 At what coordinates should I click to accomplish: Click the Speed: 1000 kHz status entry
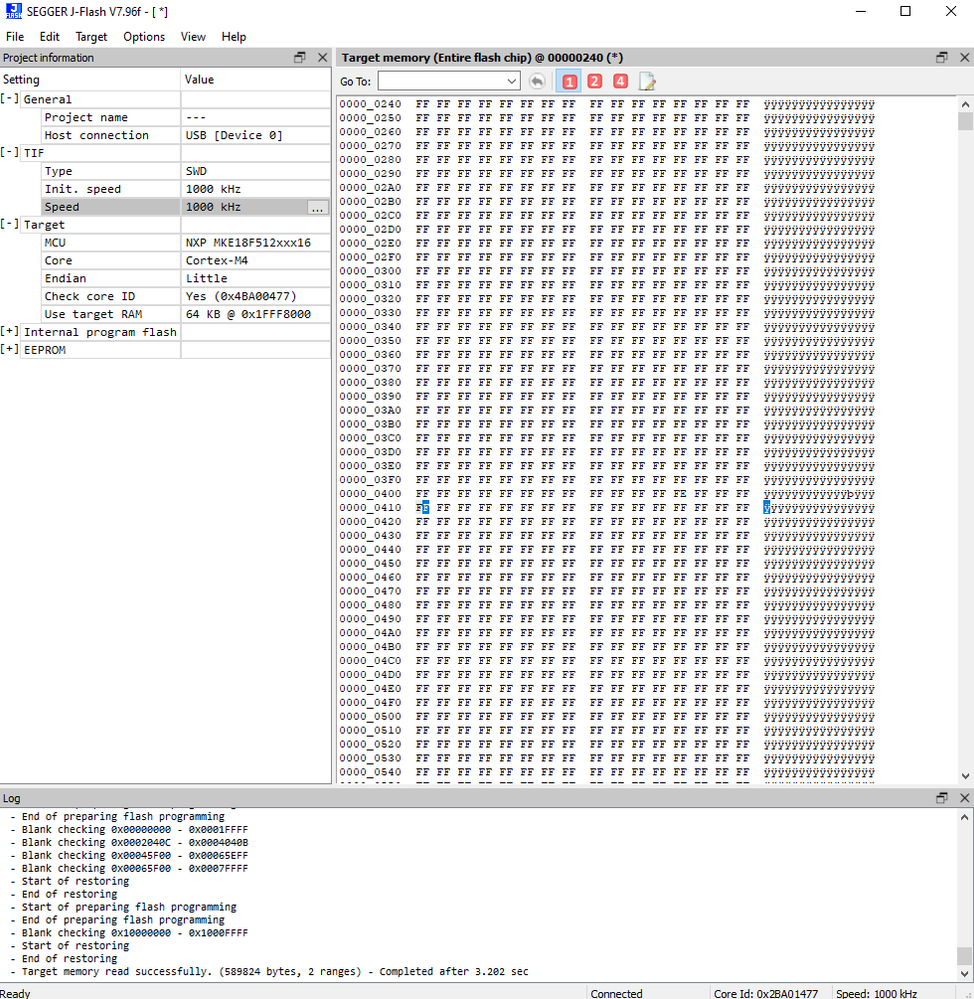click(877, 993)
